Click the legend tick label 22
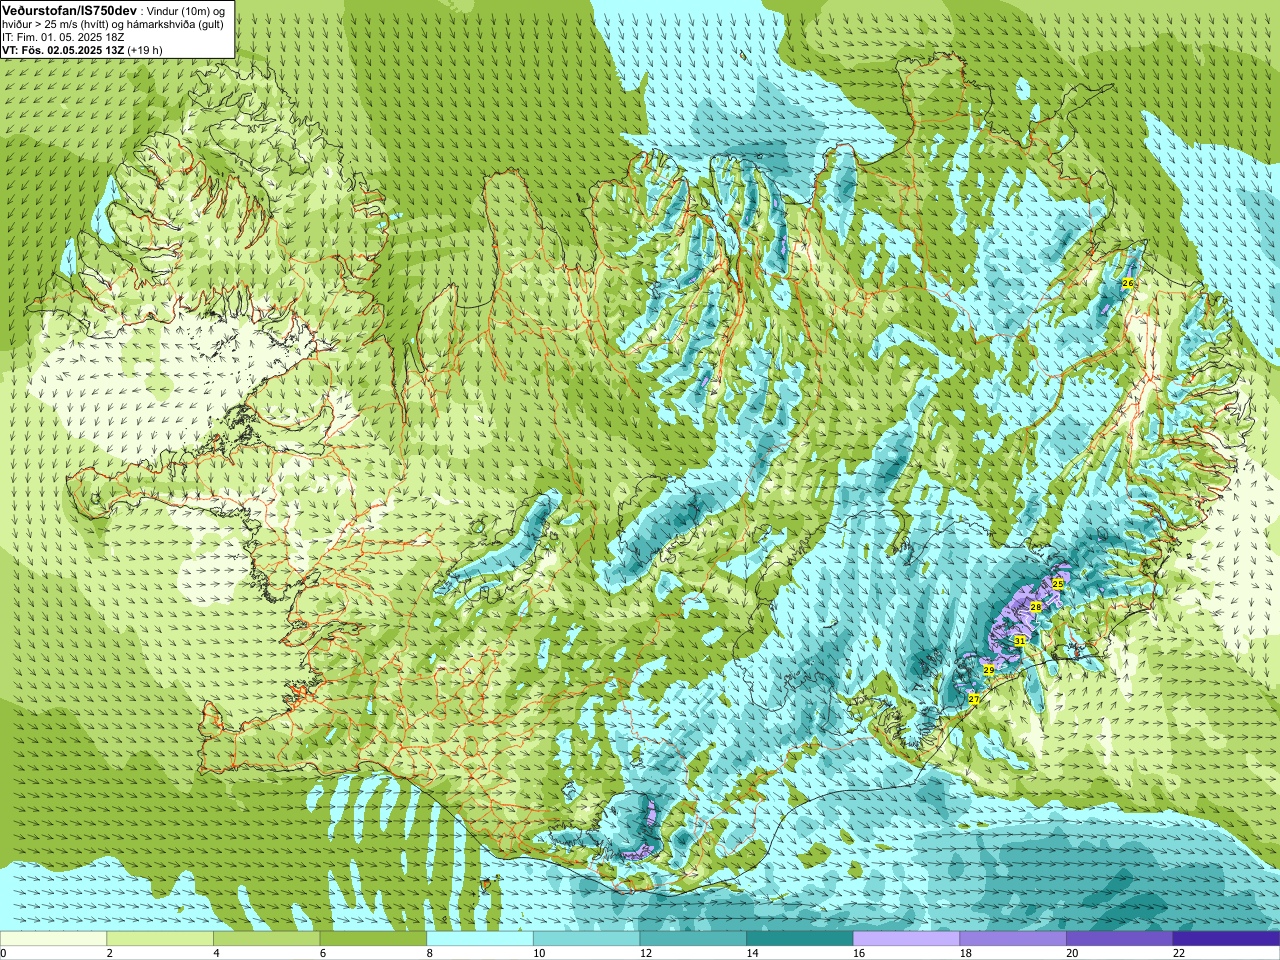This screenshot has width=1280, height=960. 1179,953
